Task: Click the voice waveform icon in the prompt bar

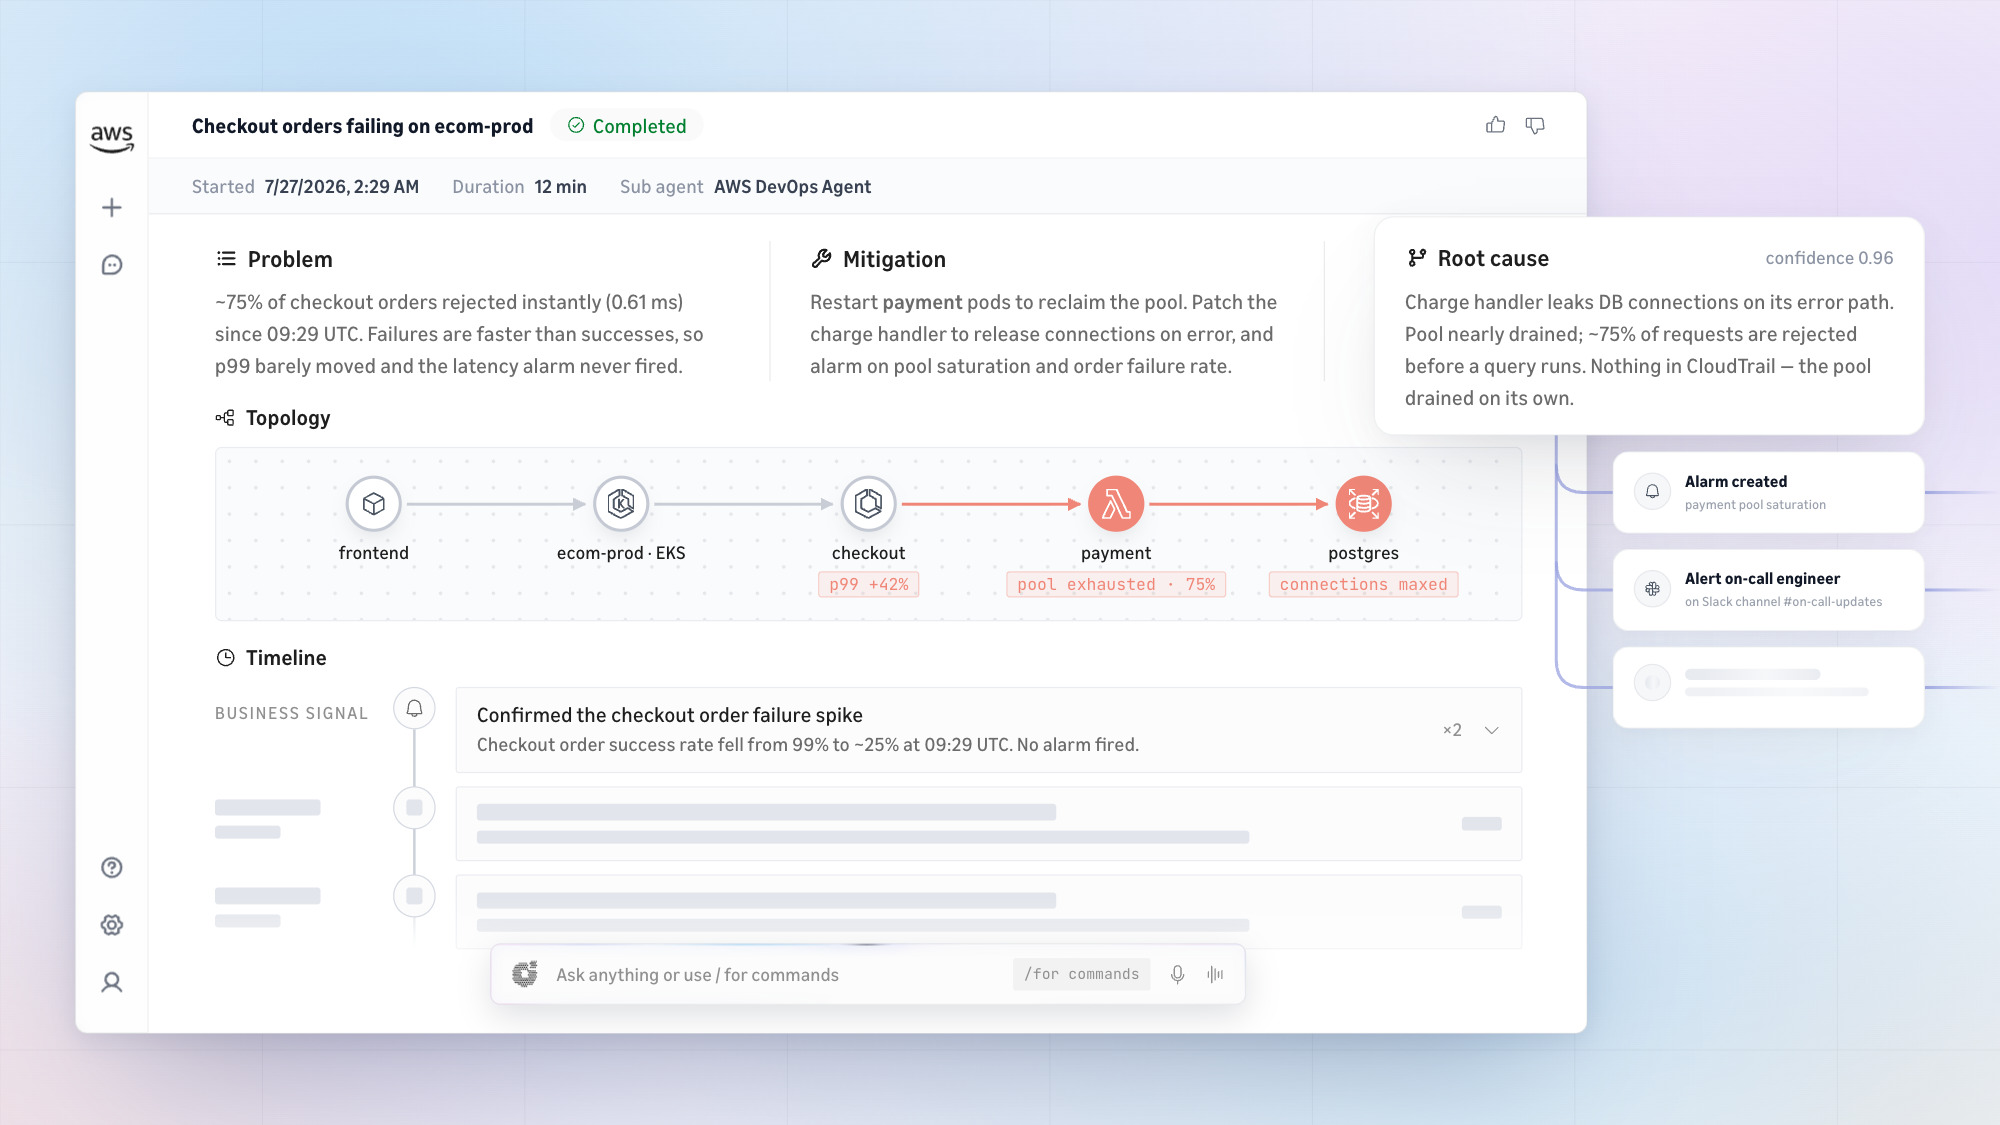Action: click(x=1216, y=975)
